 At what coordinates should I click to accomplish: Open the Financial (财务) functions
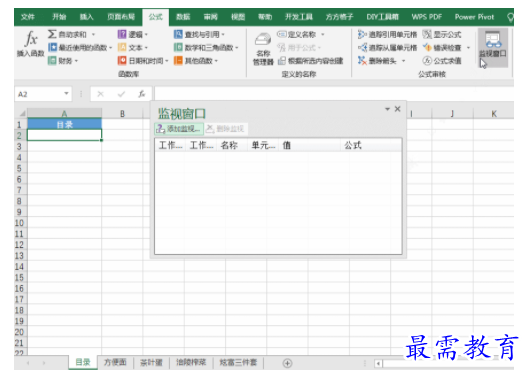63,61
